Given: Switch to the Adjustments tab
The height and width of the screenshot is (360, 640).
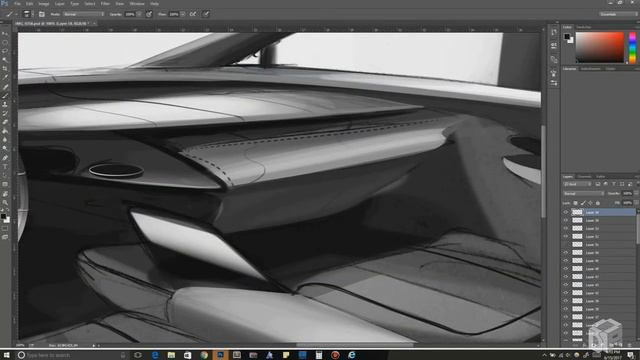Looking at the screenshot, I should click(x=591, y=69).
